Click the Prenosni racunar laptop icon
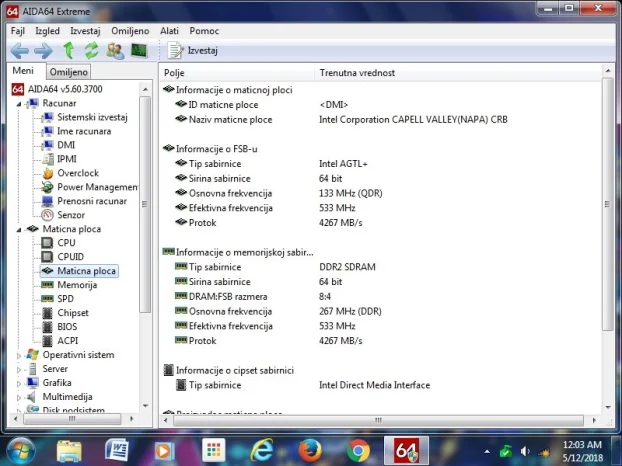Viewport: 622px width, 466px height. [x=48, y=201]
